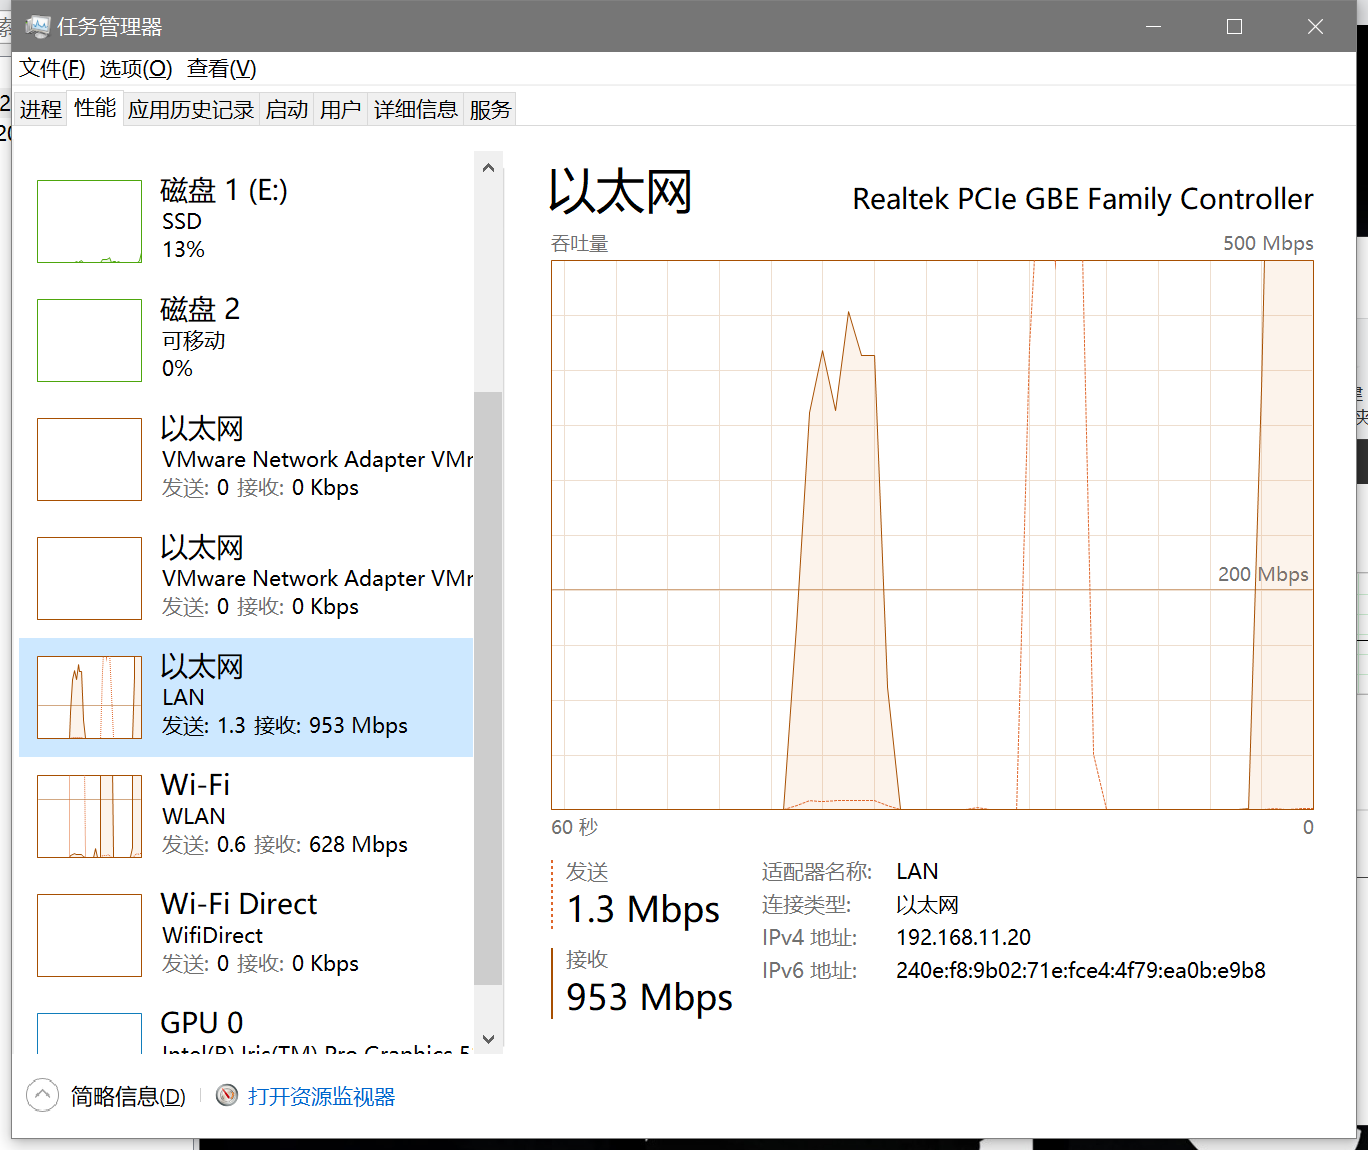Click the sidebar scrollbar thumb

(488, 688)
